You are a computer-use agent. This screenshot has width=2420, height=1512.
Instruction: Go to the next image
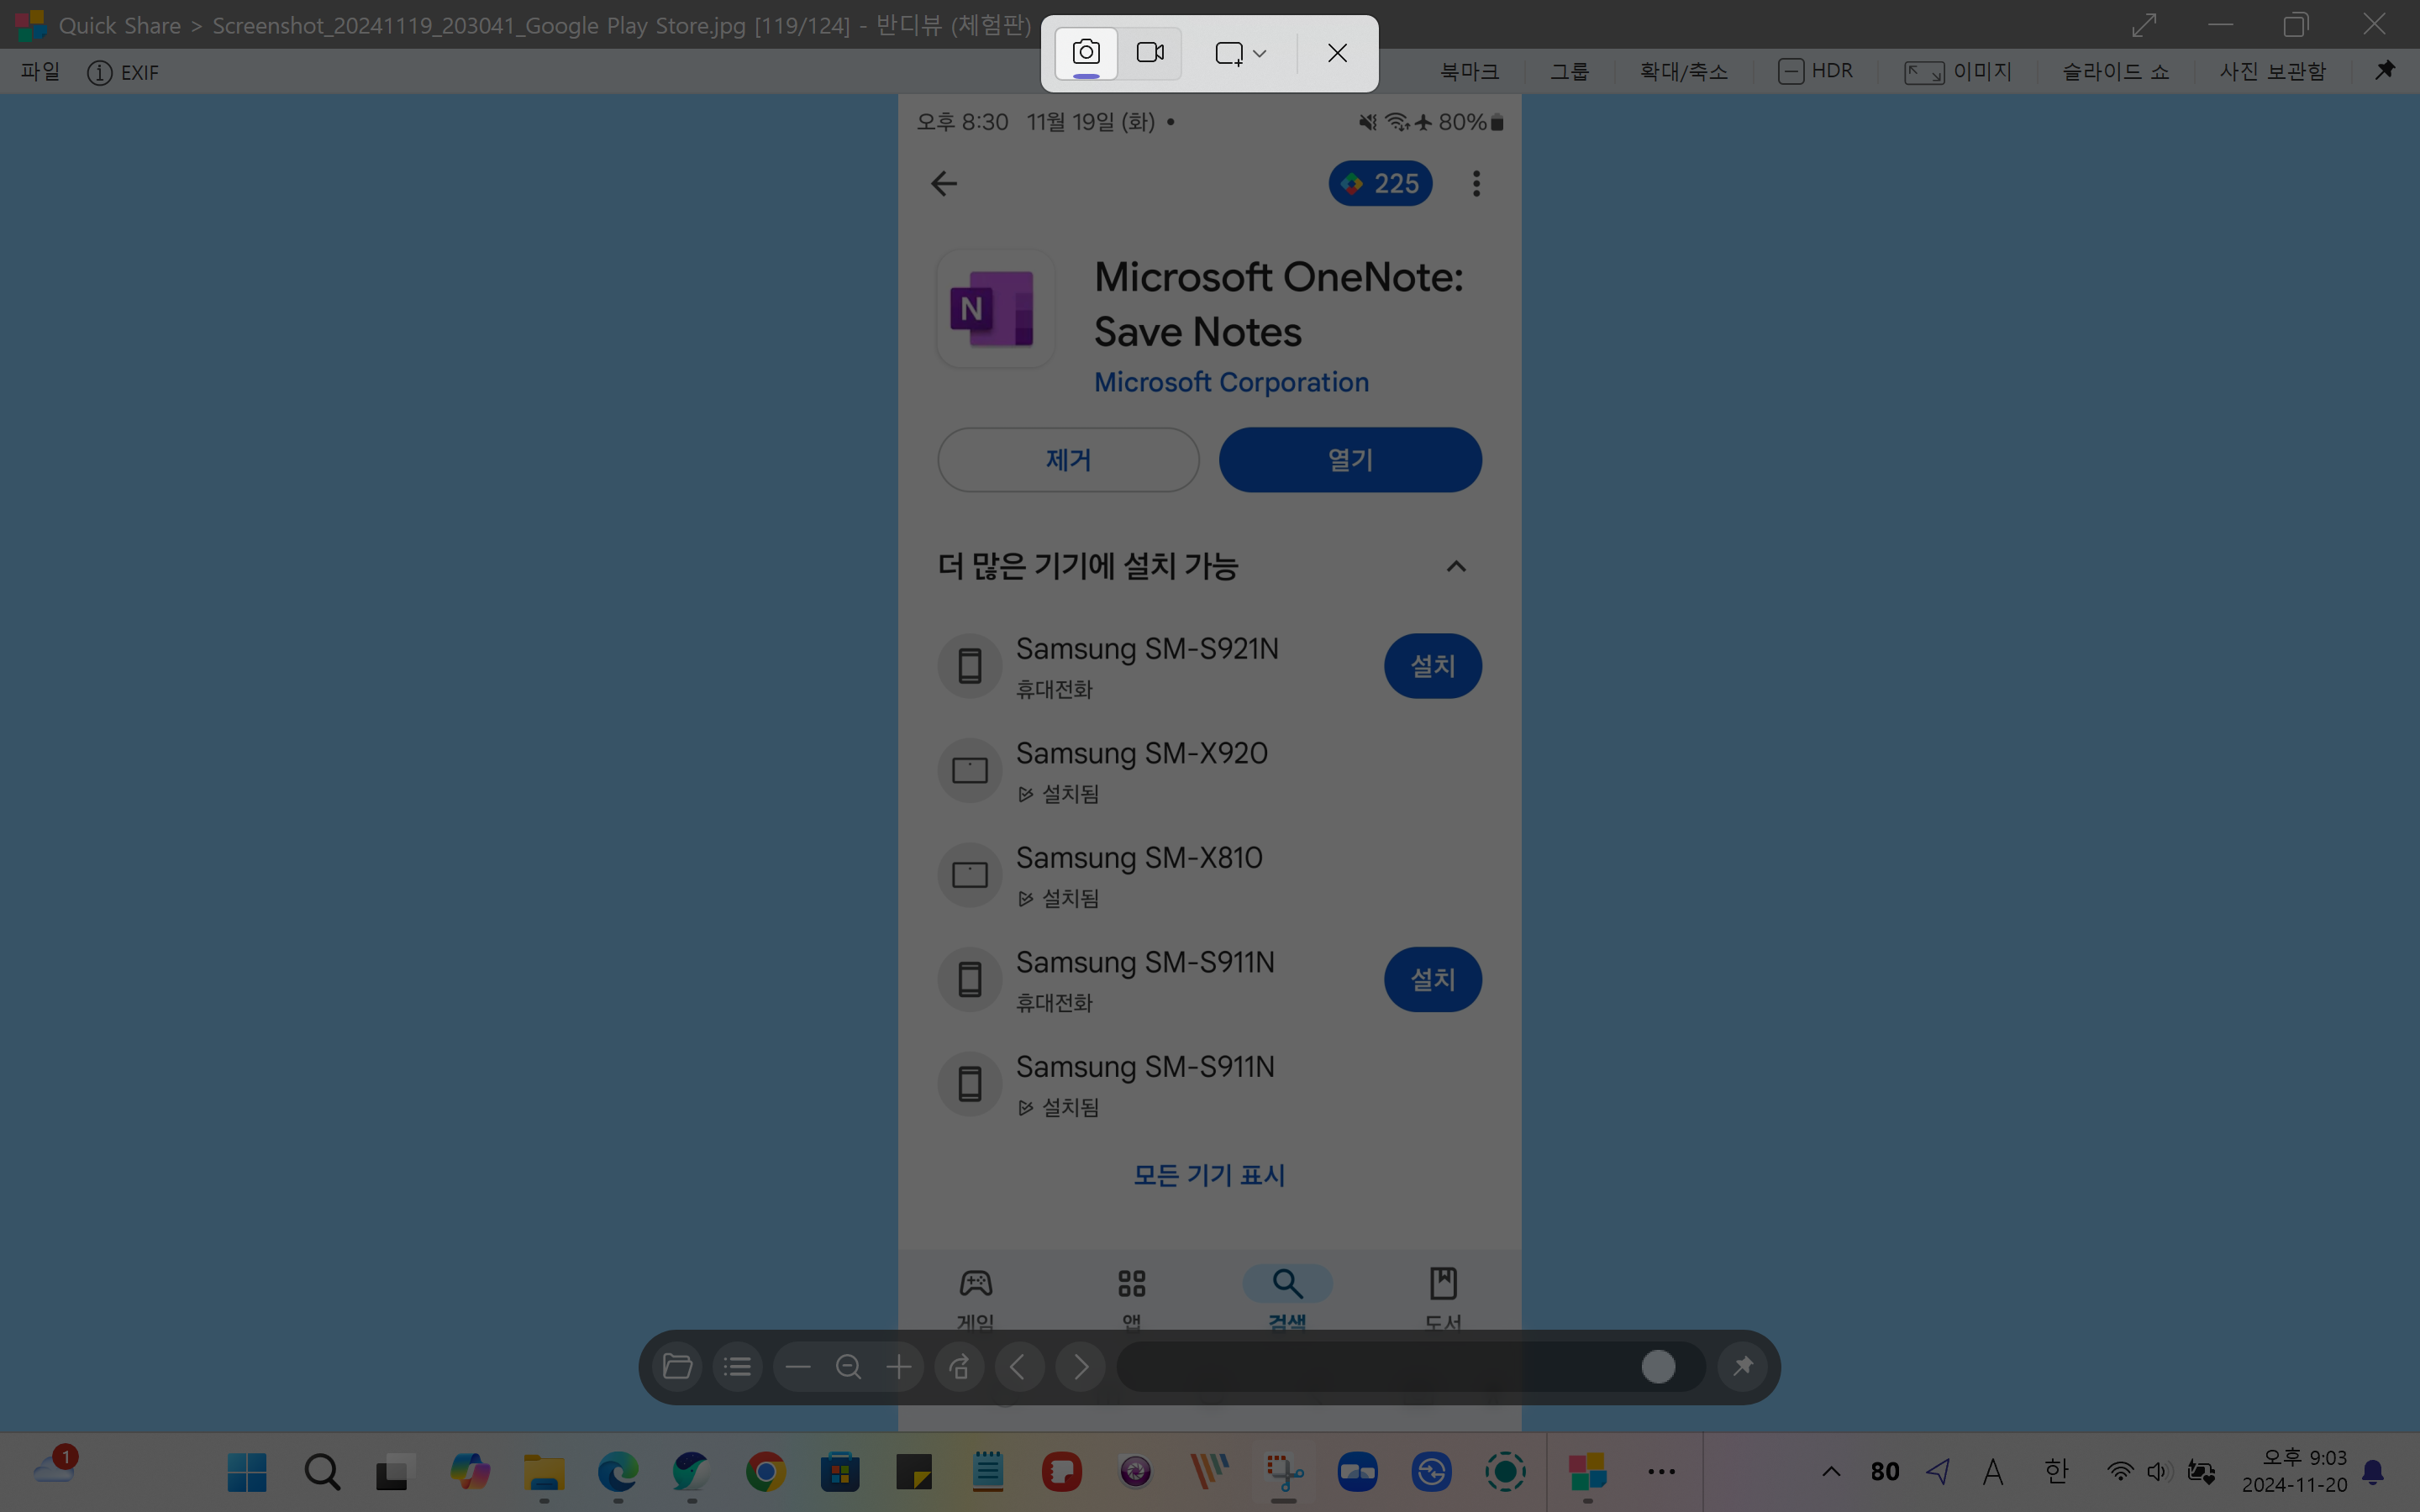[x=1080, y=1366]
